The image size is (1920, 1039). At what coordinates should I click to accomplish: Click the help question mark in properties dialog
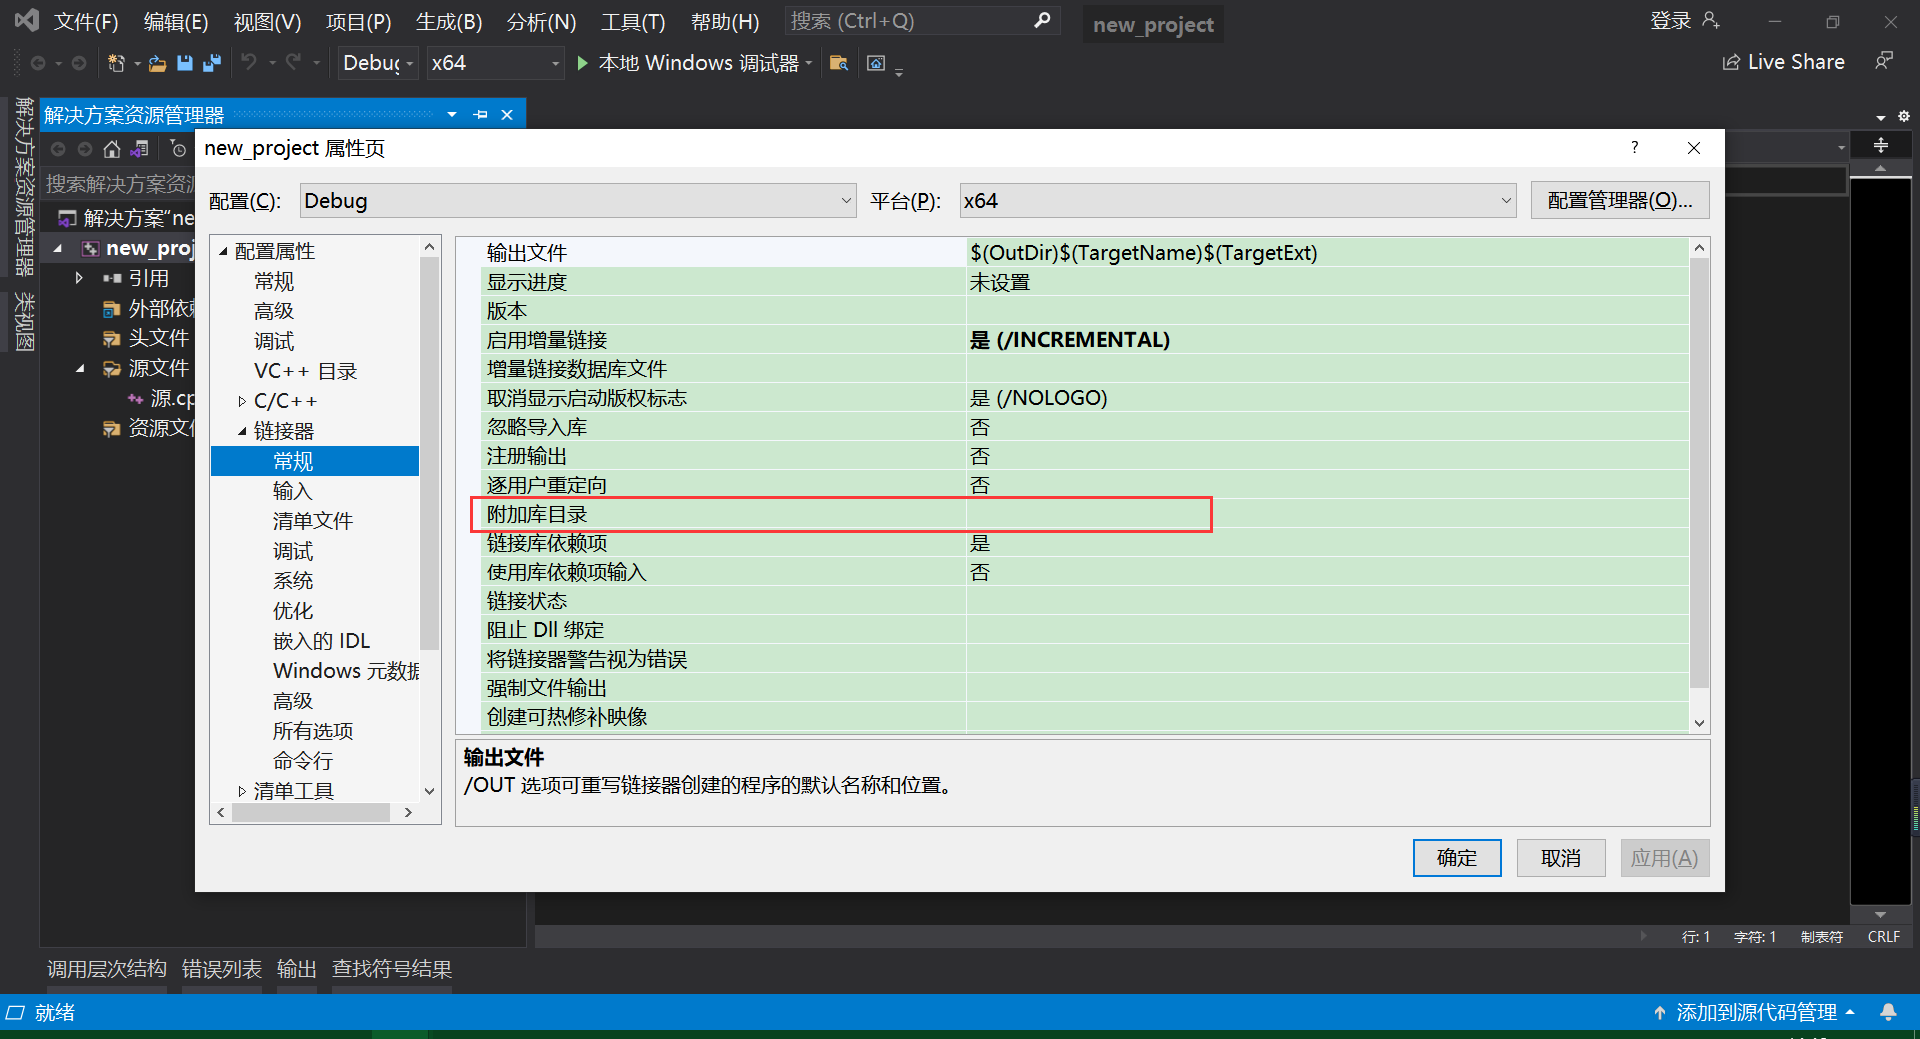coord(1635,147)
